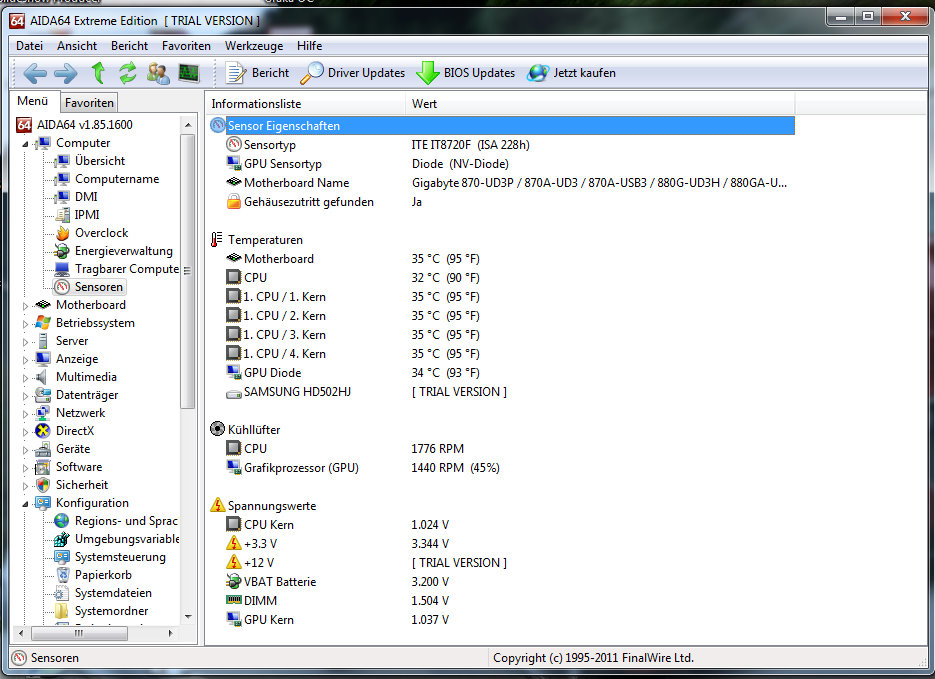935x679 pixels.
Task: Click the back navigation arrow
Action: (x=35, y=73)
